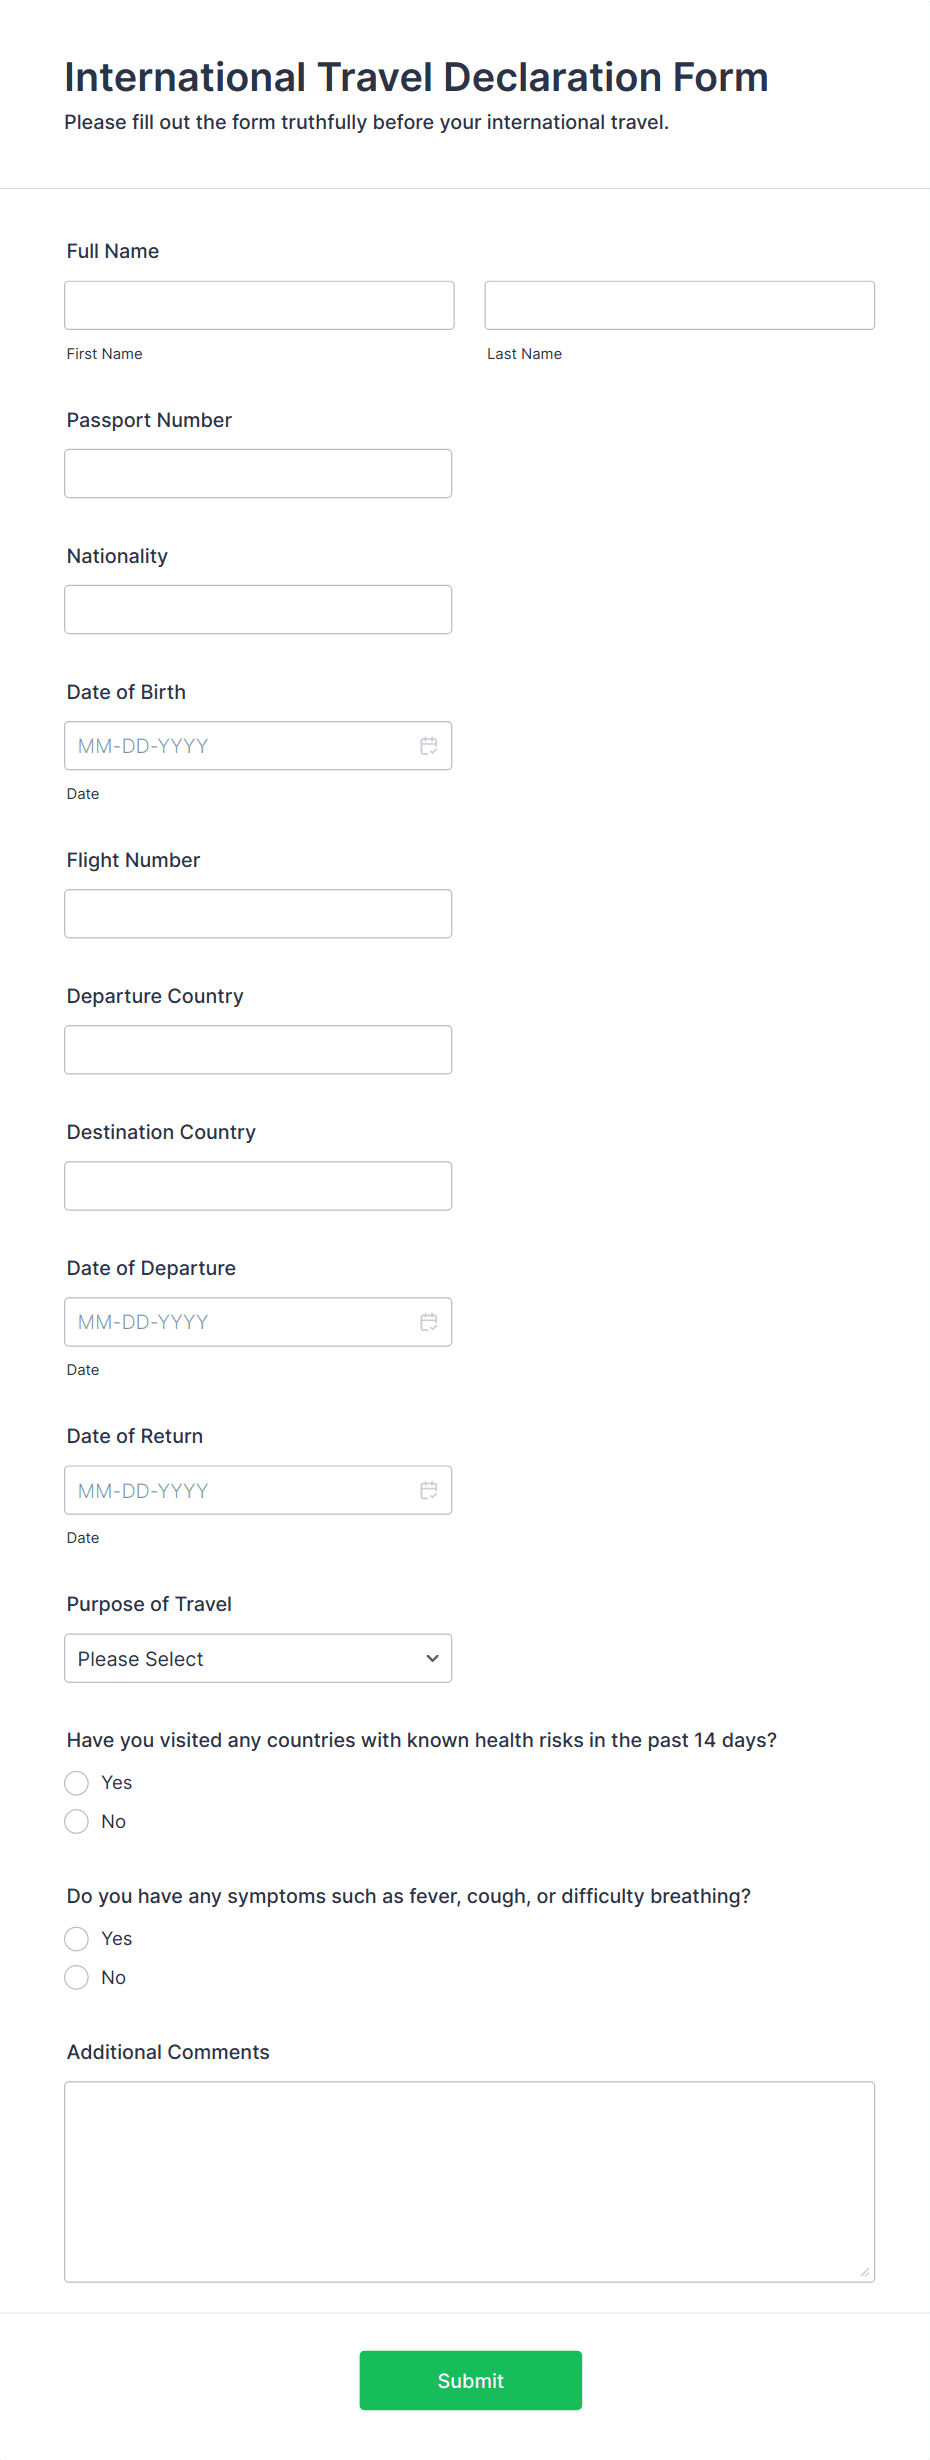930x2460 pixels.
Task: Select No for having symptoms
Action: tap(76, 1977)
